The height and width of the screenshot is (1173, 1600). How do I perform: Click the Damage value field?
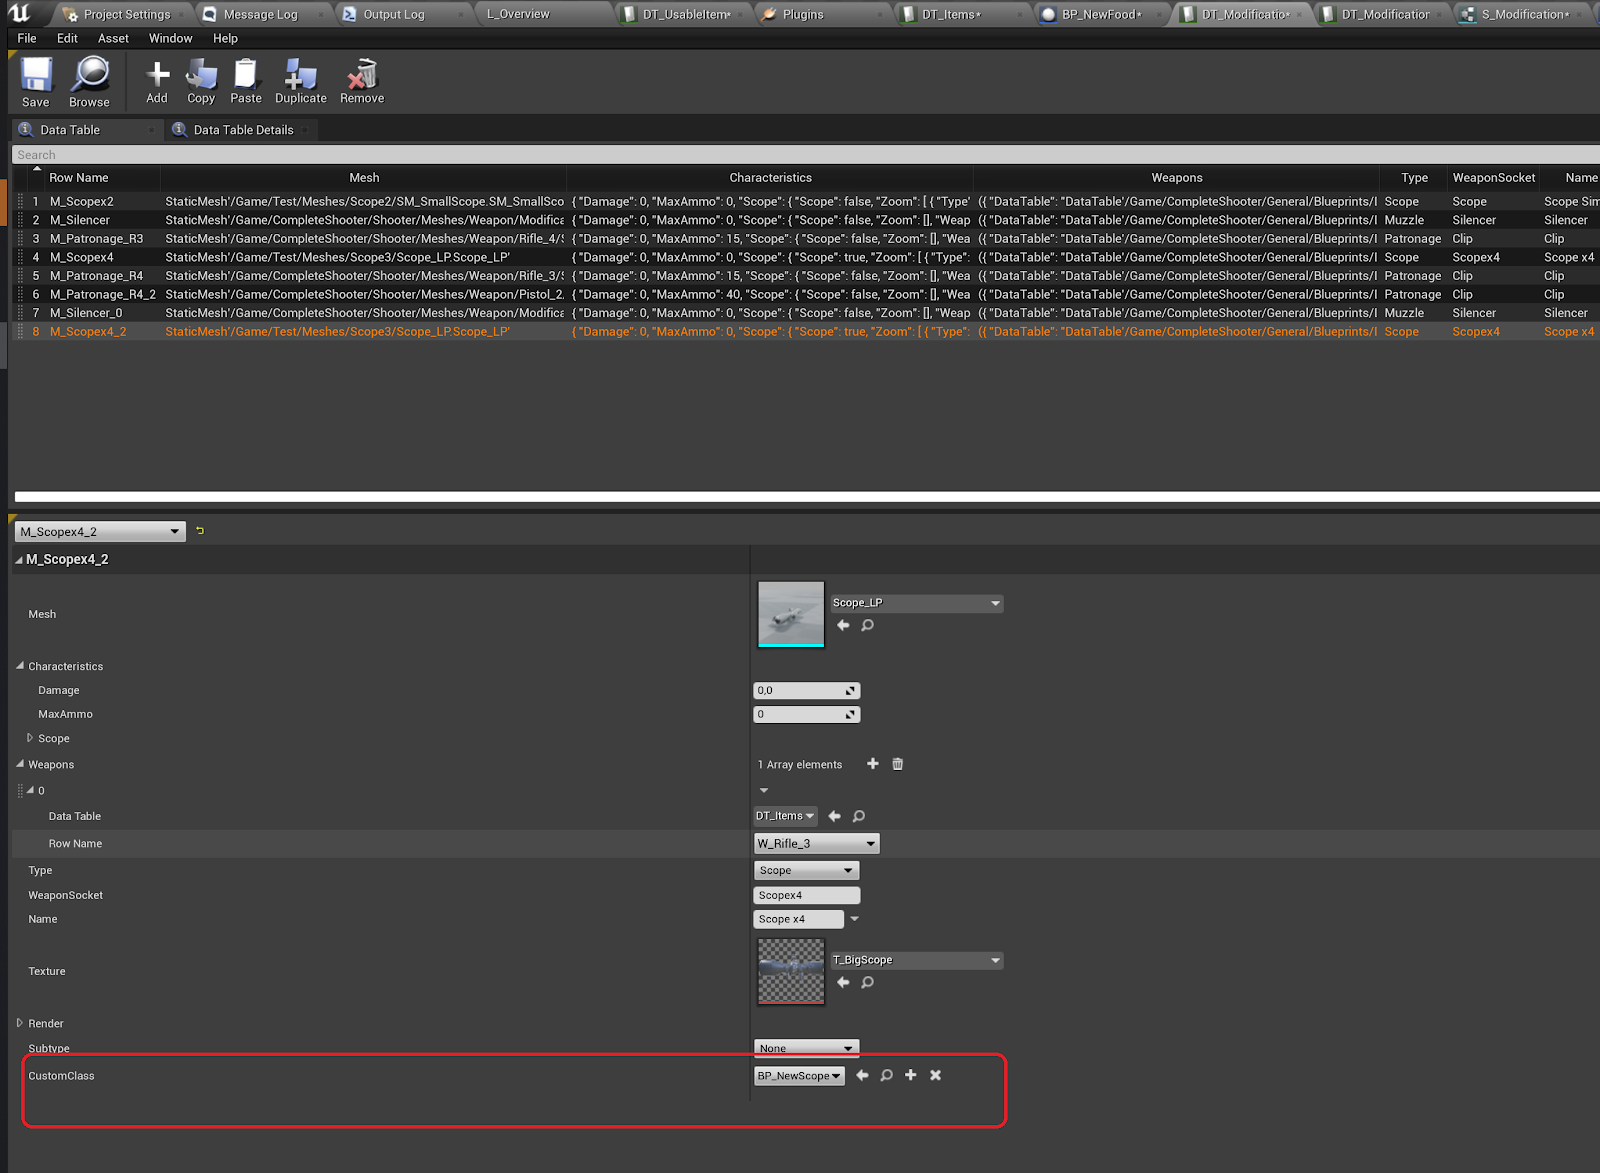(x=806, y=690)
